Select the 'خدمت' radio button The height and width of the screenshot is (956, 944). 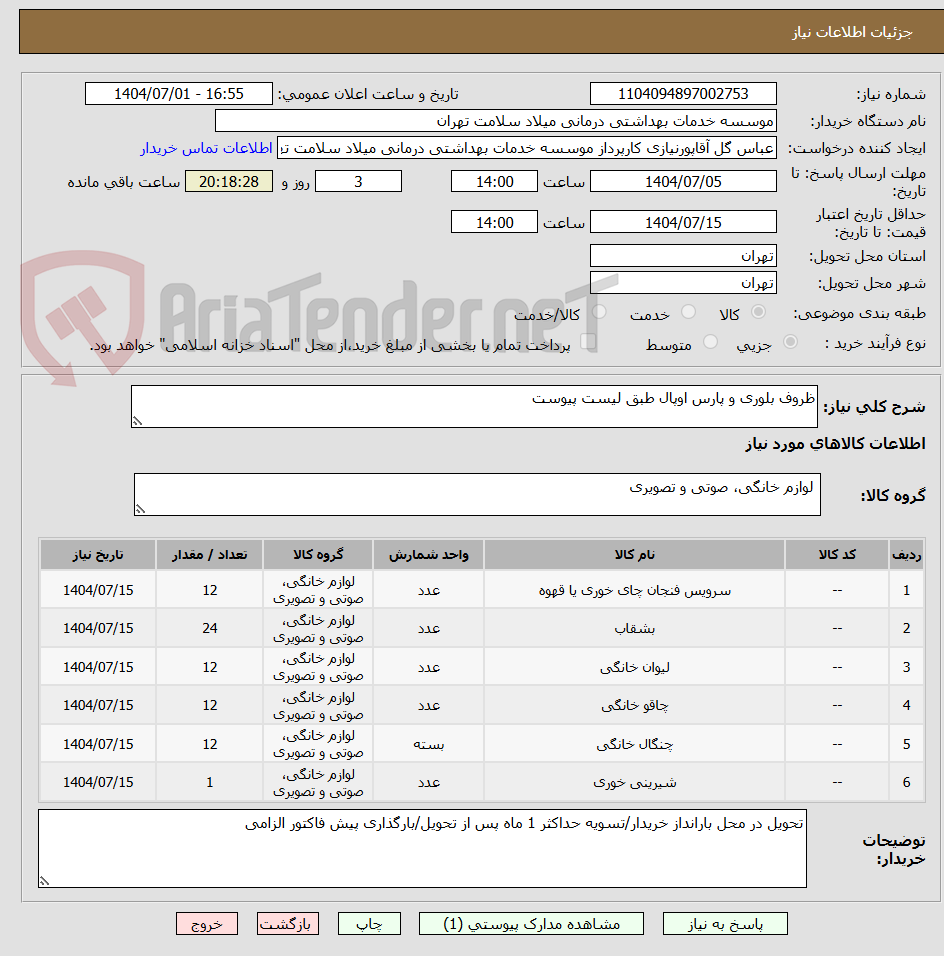click(x=688, y=312)
